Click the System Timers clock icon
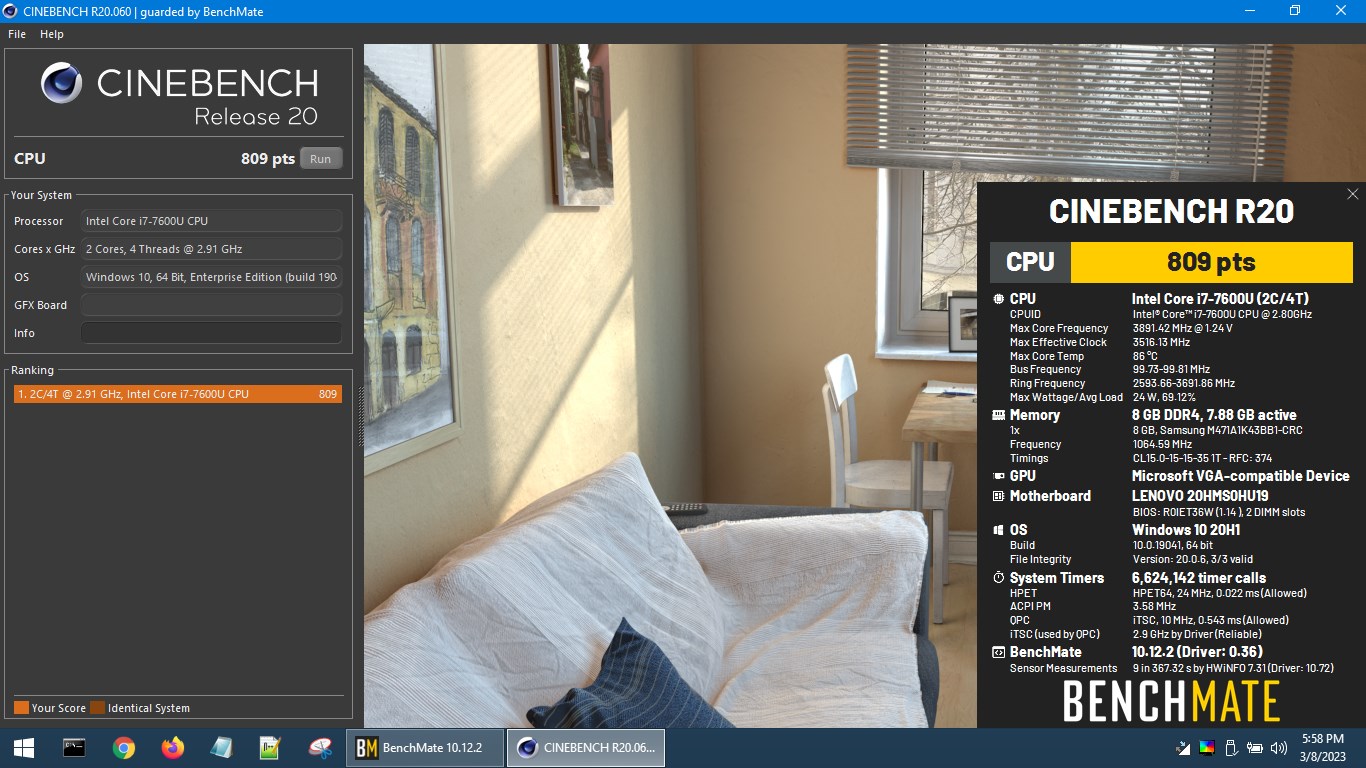This screenshot has height=768, width=1366. (x=998, y=578)
